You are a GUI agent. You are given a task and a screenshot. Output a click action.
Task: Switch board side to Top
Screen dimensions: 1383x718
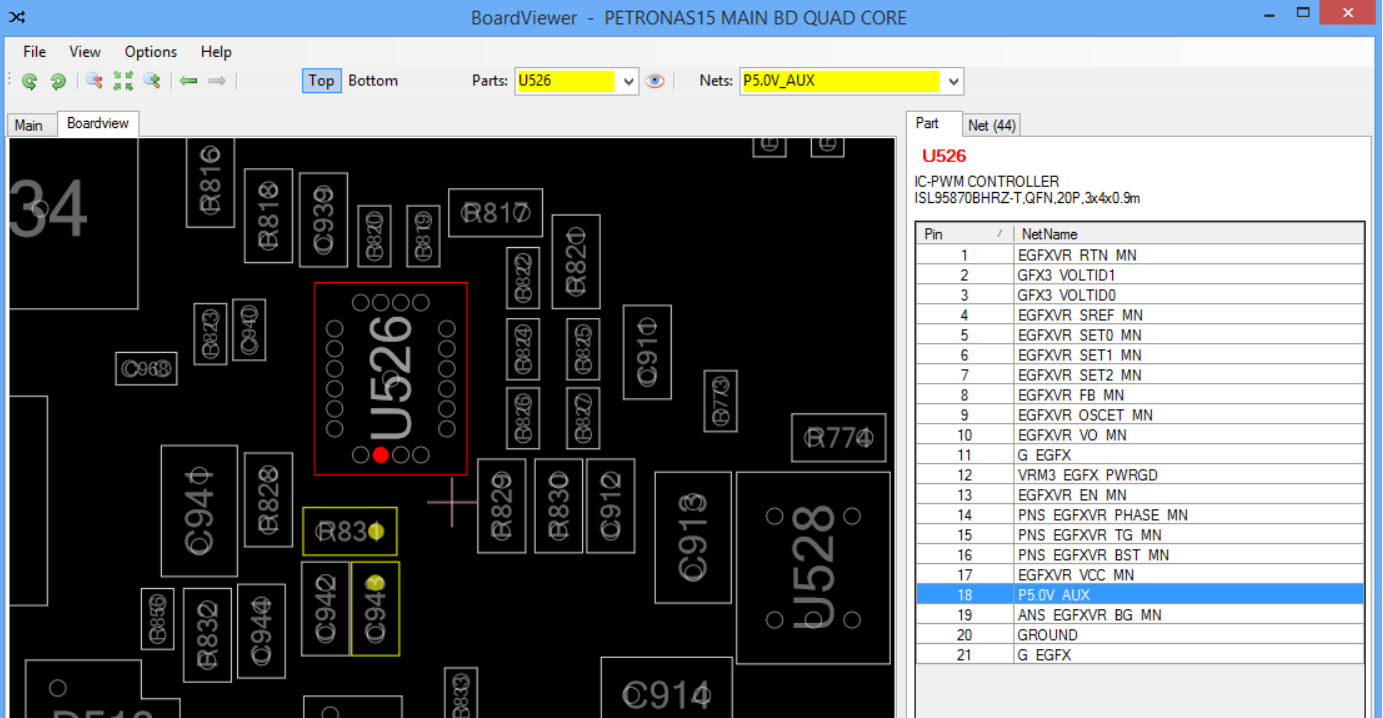click(322, 81)
